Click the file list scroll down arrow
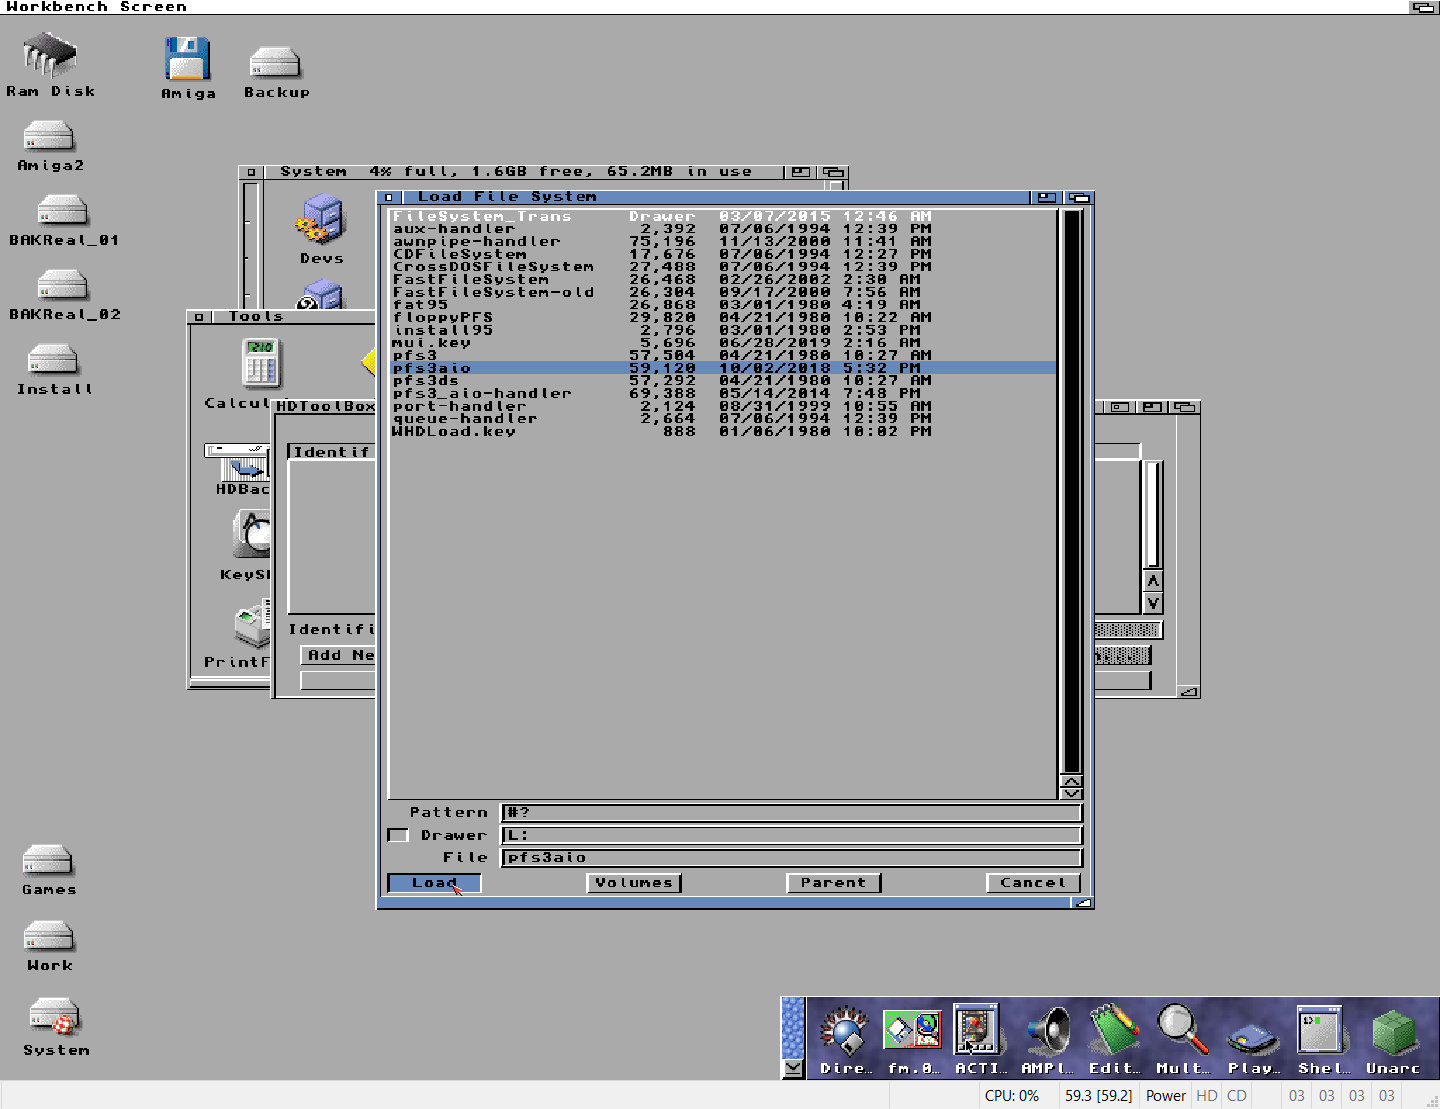 (1072, 793)
